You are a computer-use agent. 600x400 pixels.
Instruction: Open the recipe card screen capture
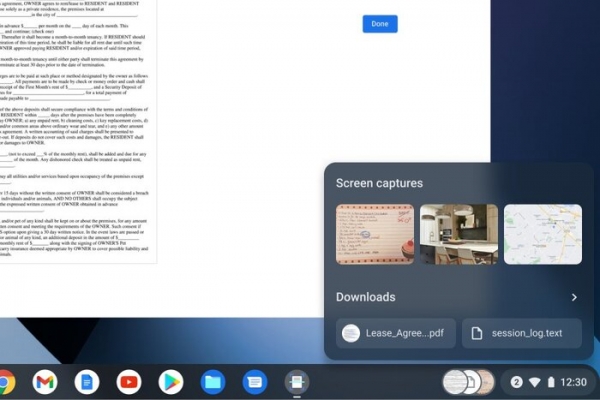374,235
